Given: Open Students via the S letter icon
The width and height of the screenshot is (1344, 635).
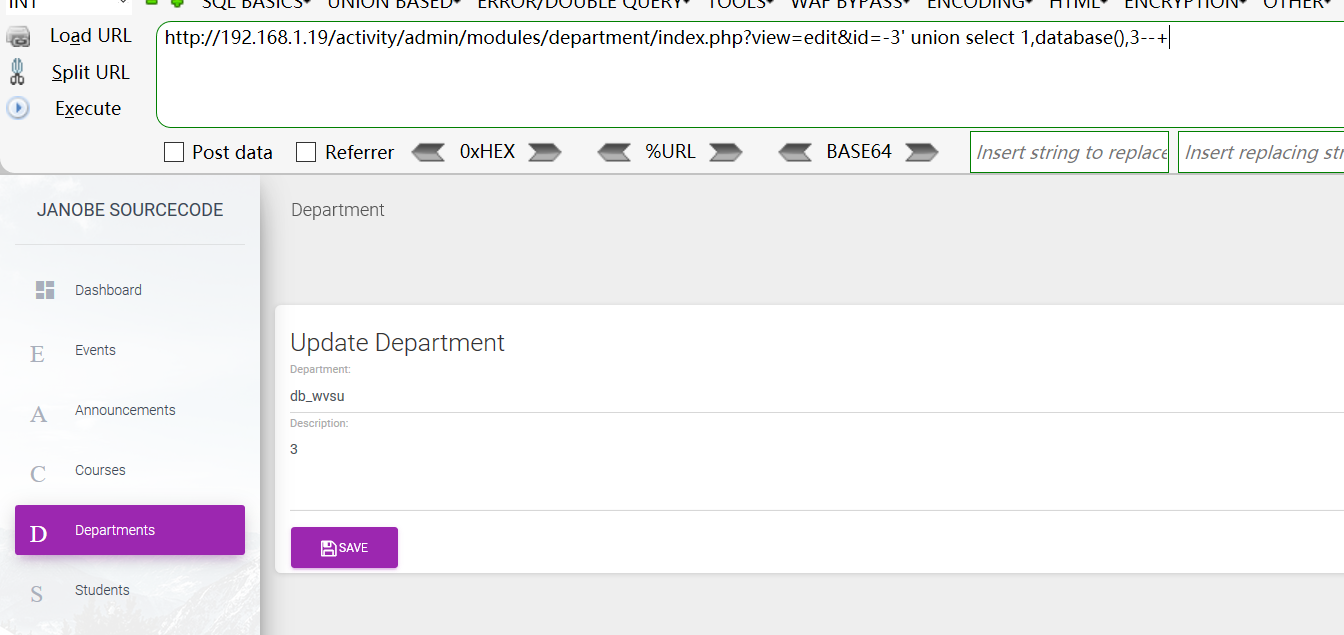Looking at the screenshot, I should tap(37, 594).
